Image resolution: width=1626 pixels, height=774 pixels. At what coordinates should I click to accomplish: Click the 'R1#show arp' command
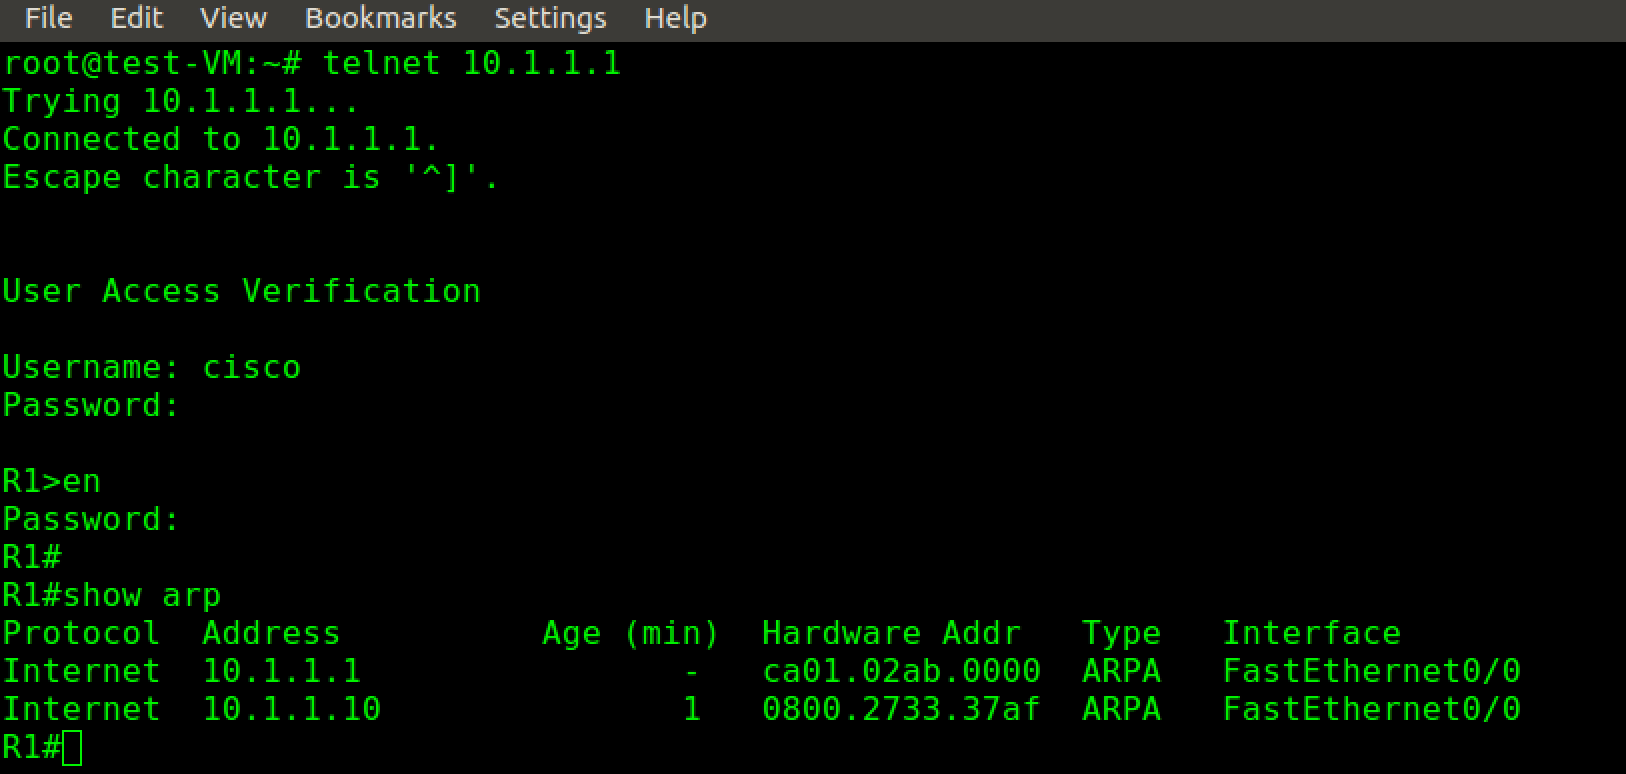[x=111, y=595]
